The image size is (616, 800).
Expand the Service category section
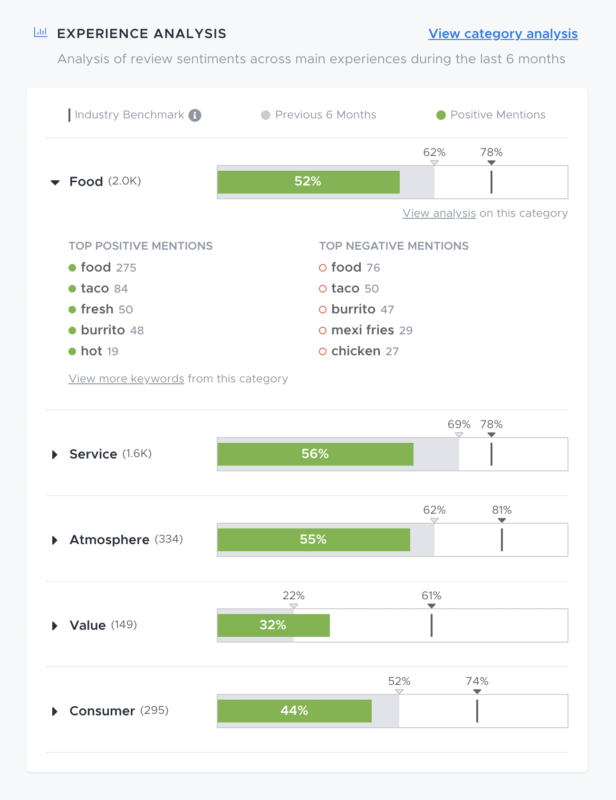click(54, 454)
